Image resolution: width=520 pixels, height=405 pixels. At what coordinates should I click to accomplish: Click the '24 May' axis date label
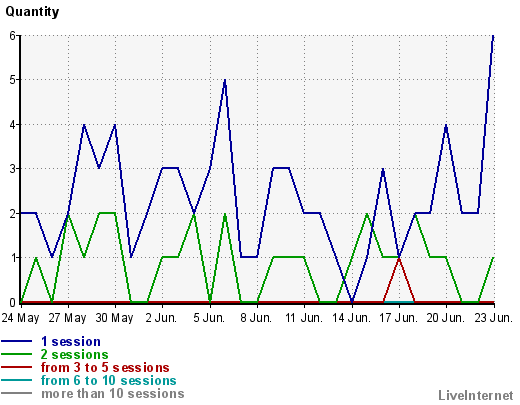20,318
